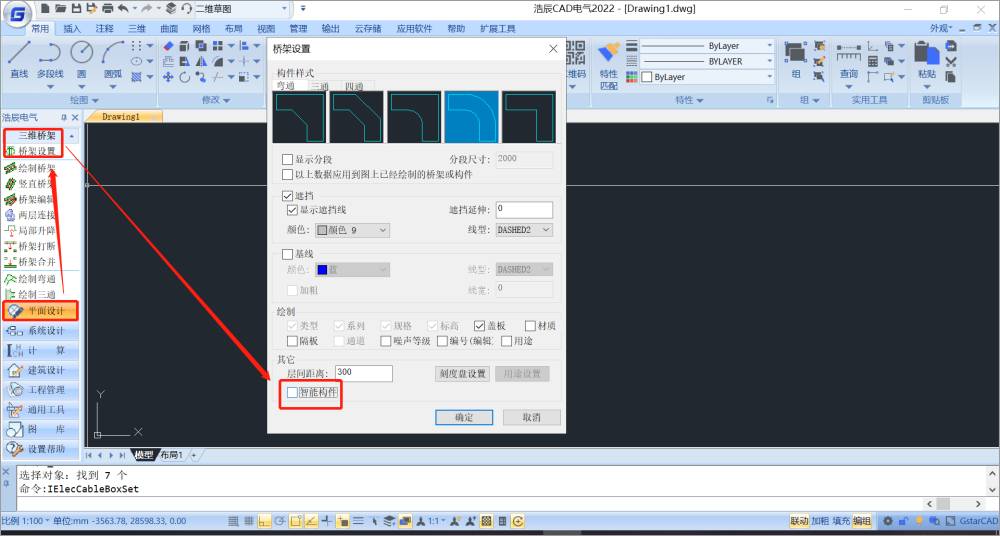1000x536 pixels.
Task: Toggle grid display icon in status bar
Action: pyautogui.click(x=249, y=521)
